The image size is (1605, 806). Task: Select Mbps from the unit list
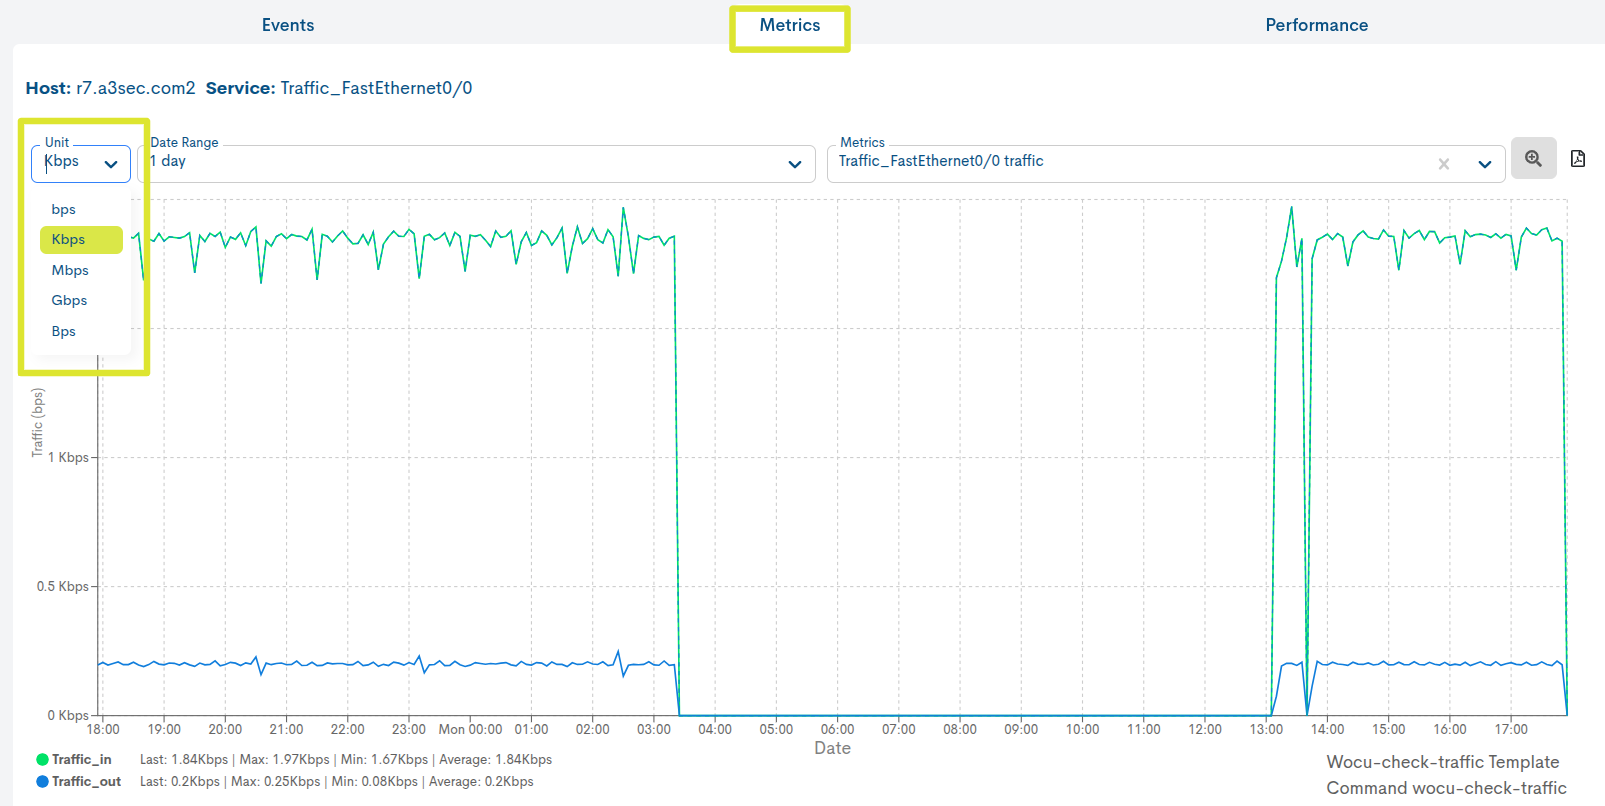[x=69, y=270]
